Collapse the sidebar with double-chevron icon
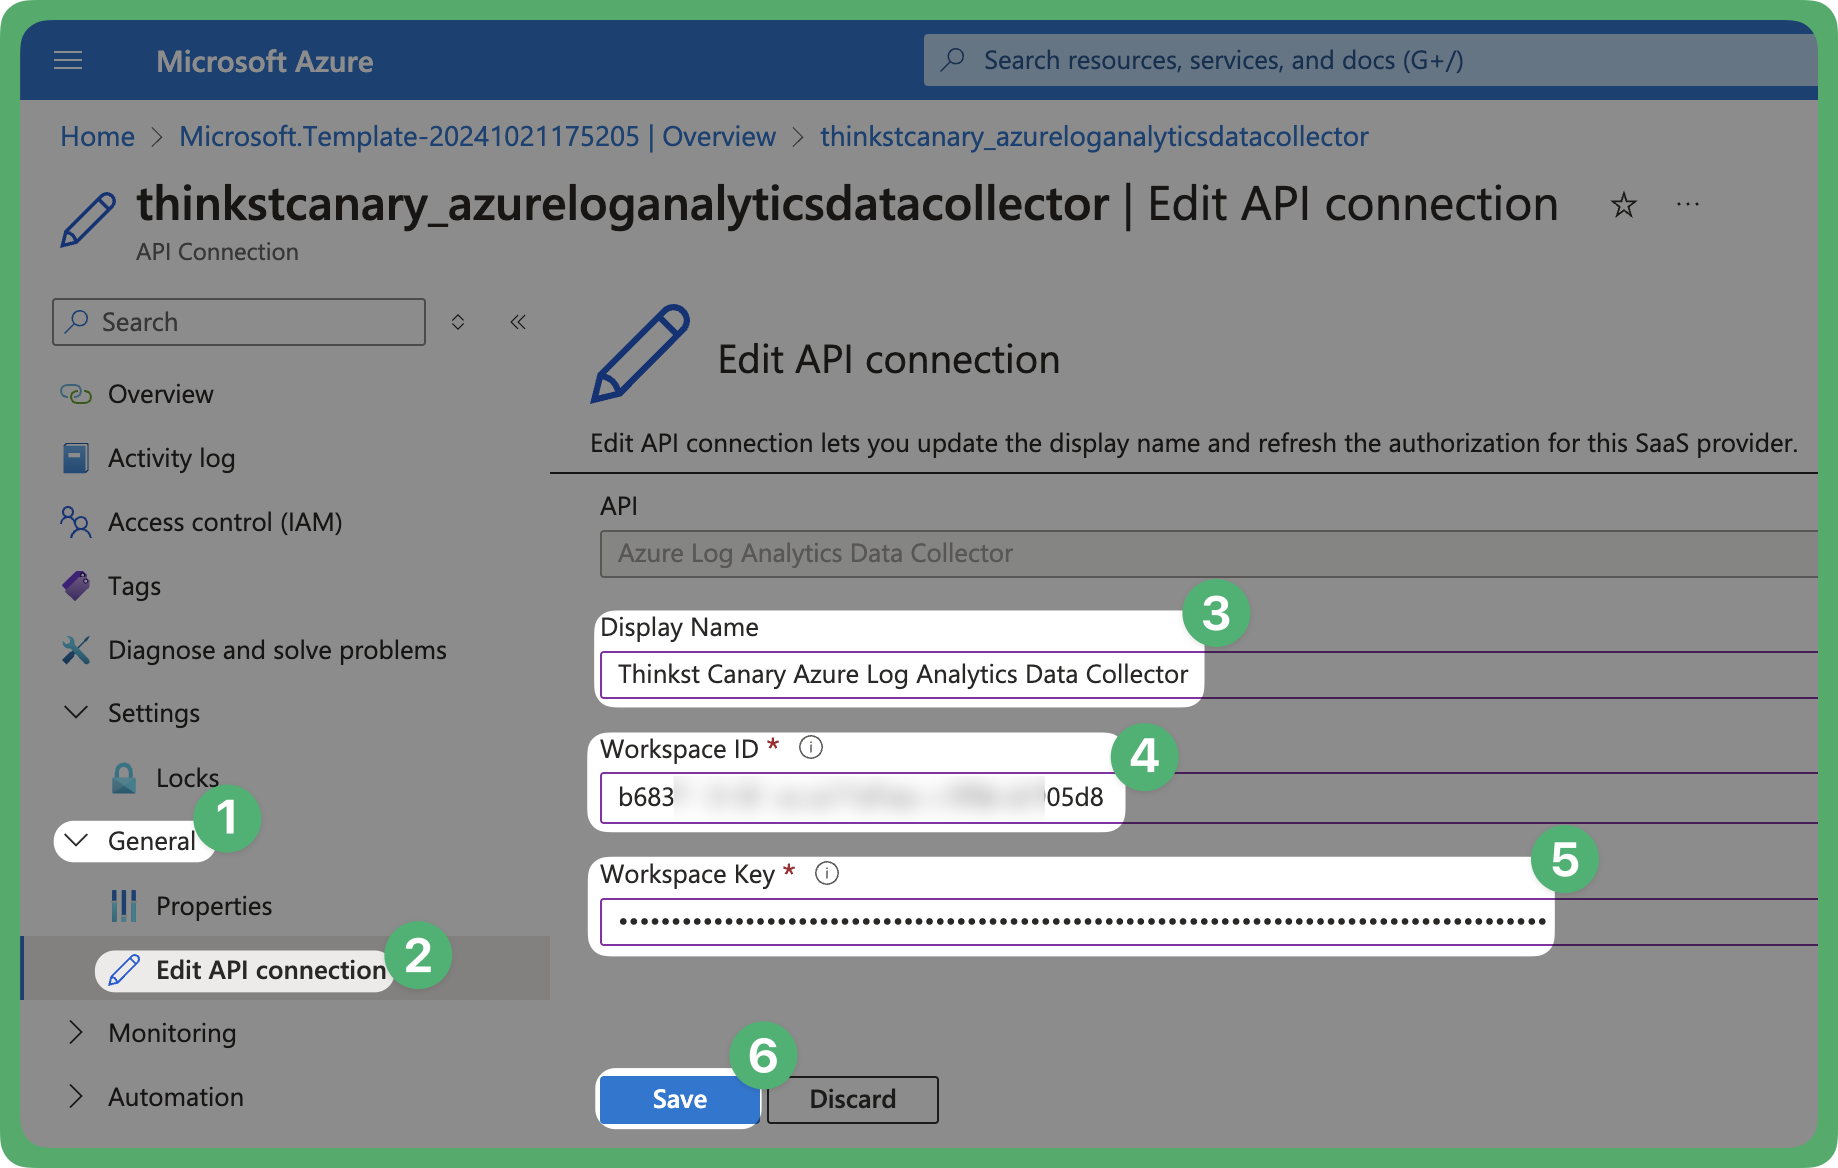 coord(518,322)
